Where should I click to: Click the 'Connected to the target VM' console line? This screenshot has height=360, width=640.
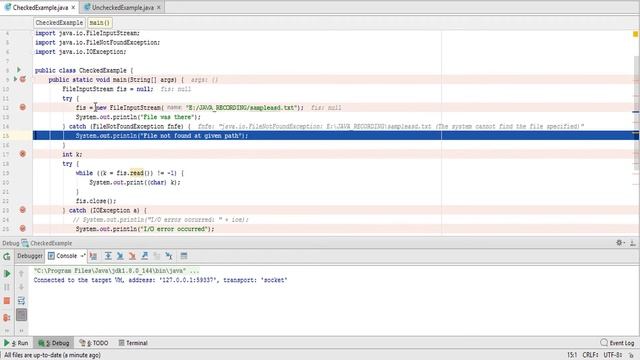[160, 280]
